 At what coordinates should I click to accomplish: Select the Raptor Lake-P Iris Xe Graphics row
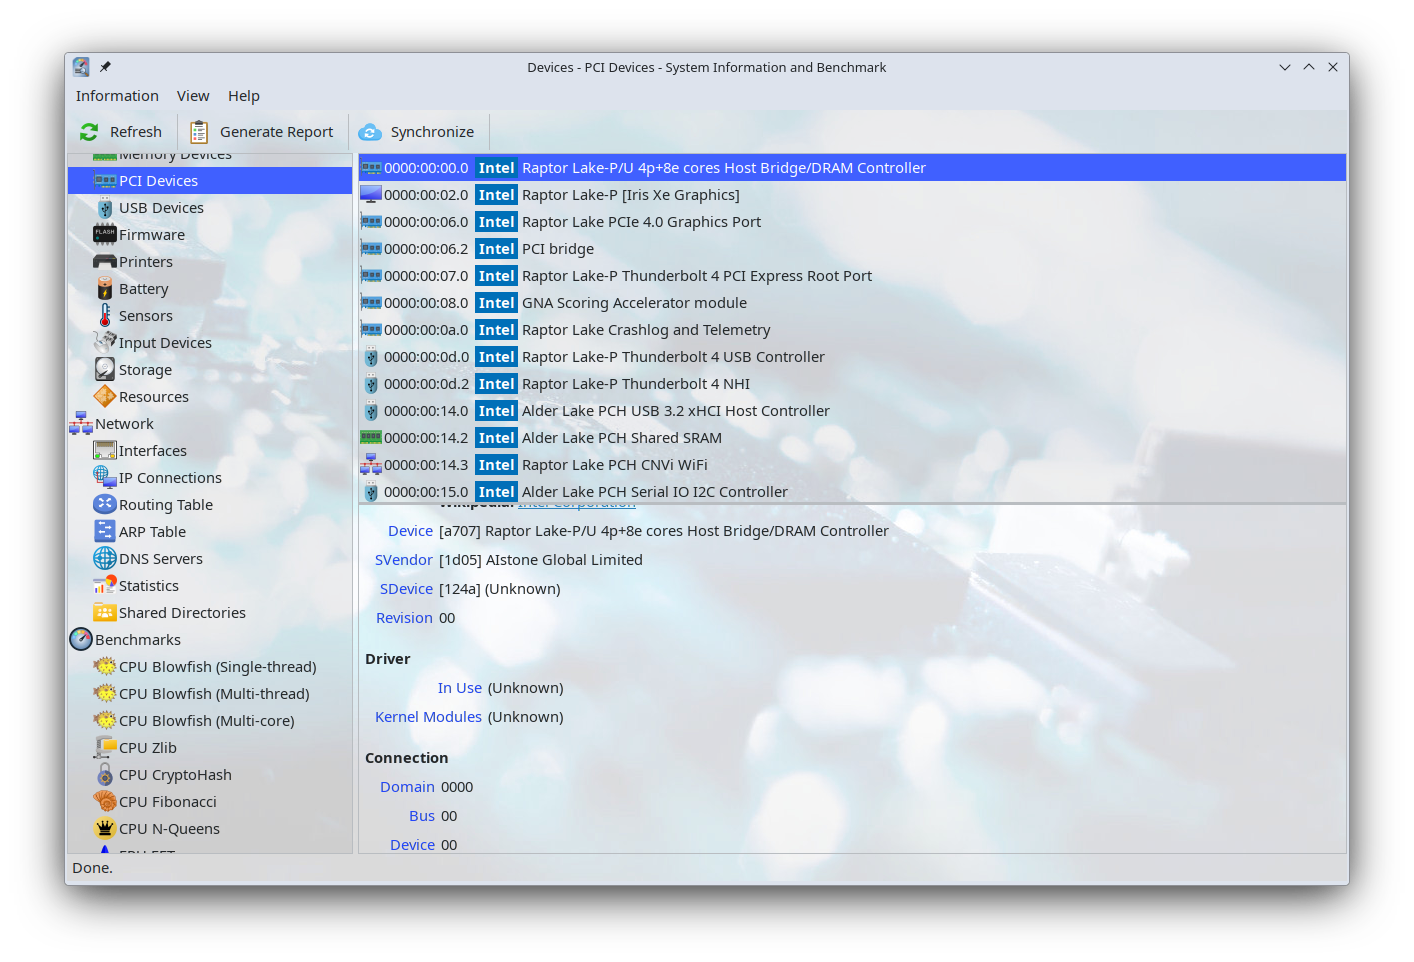630,195
